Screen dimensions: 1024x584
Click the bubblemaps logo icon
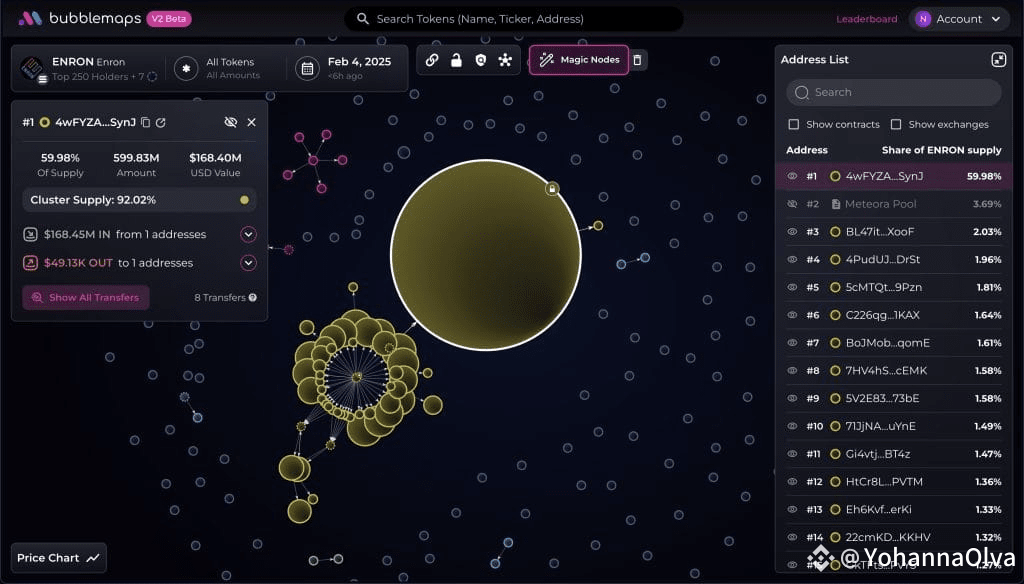30,18
